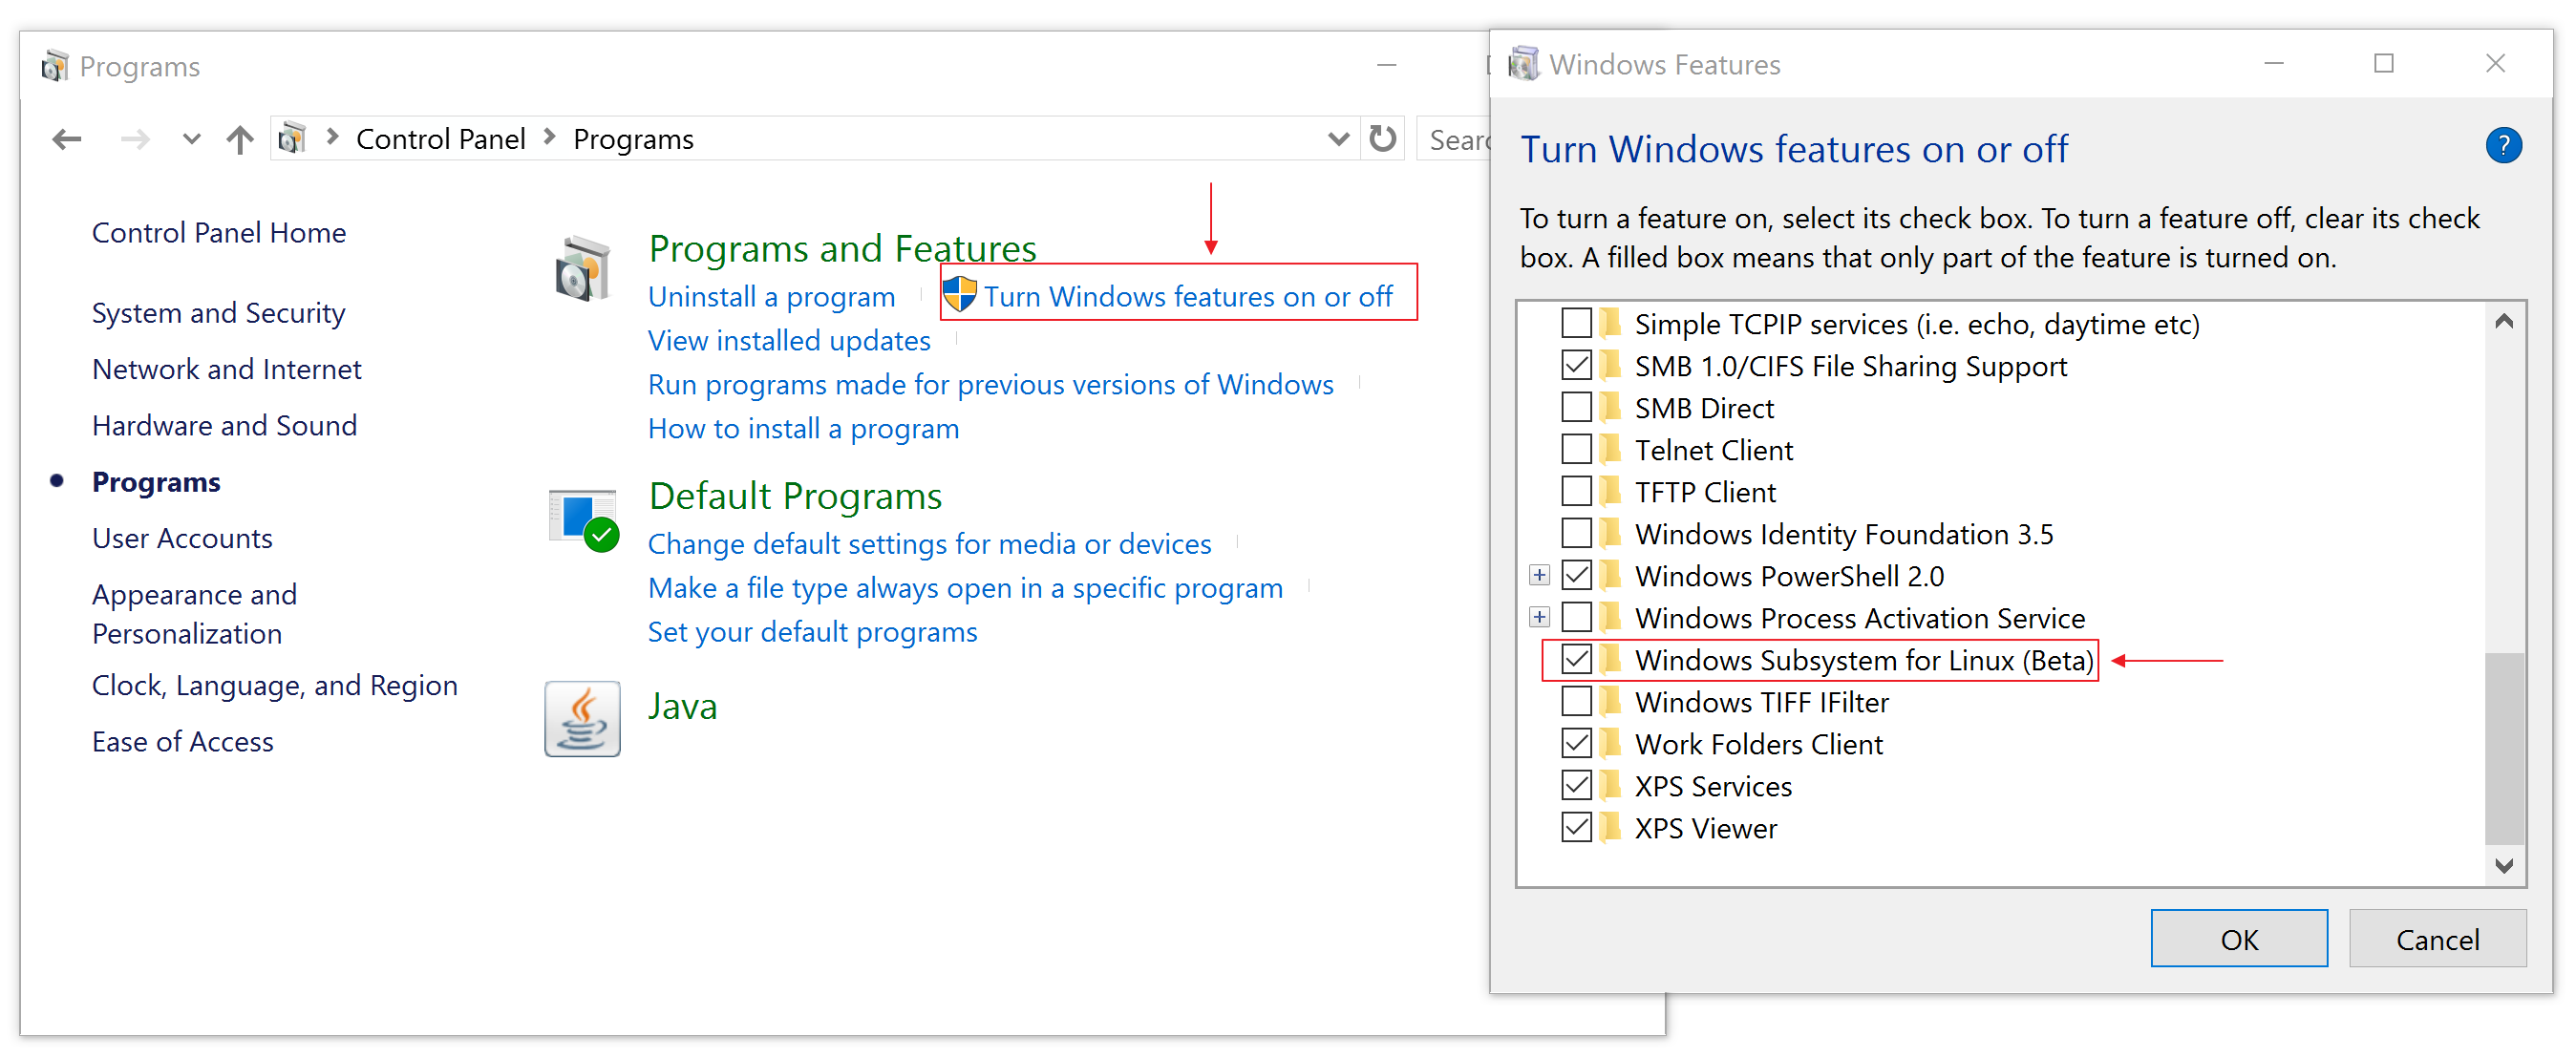Open the address bar history dropdown
This screenshot has width=2576, height=1058.
tap(1338, 139)
